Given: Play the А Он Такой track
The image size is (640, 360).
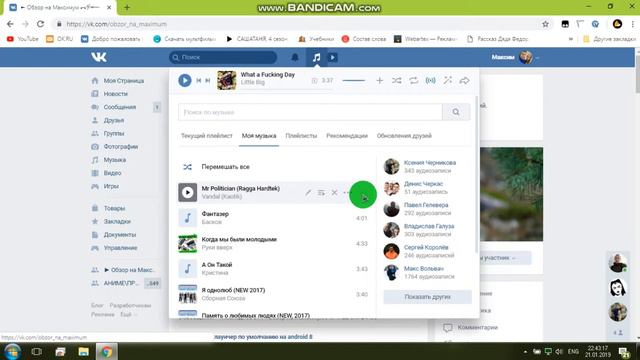Looking at the screenshot, I should (x=187, y=269).
